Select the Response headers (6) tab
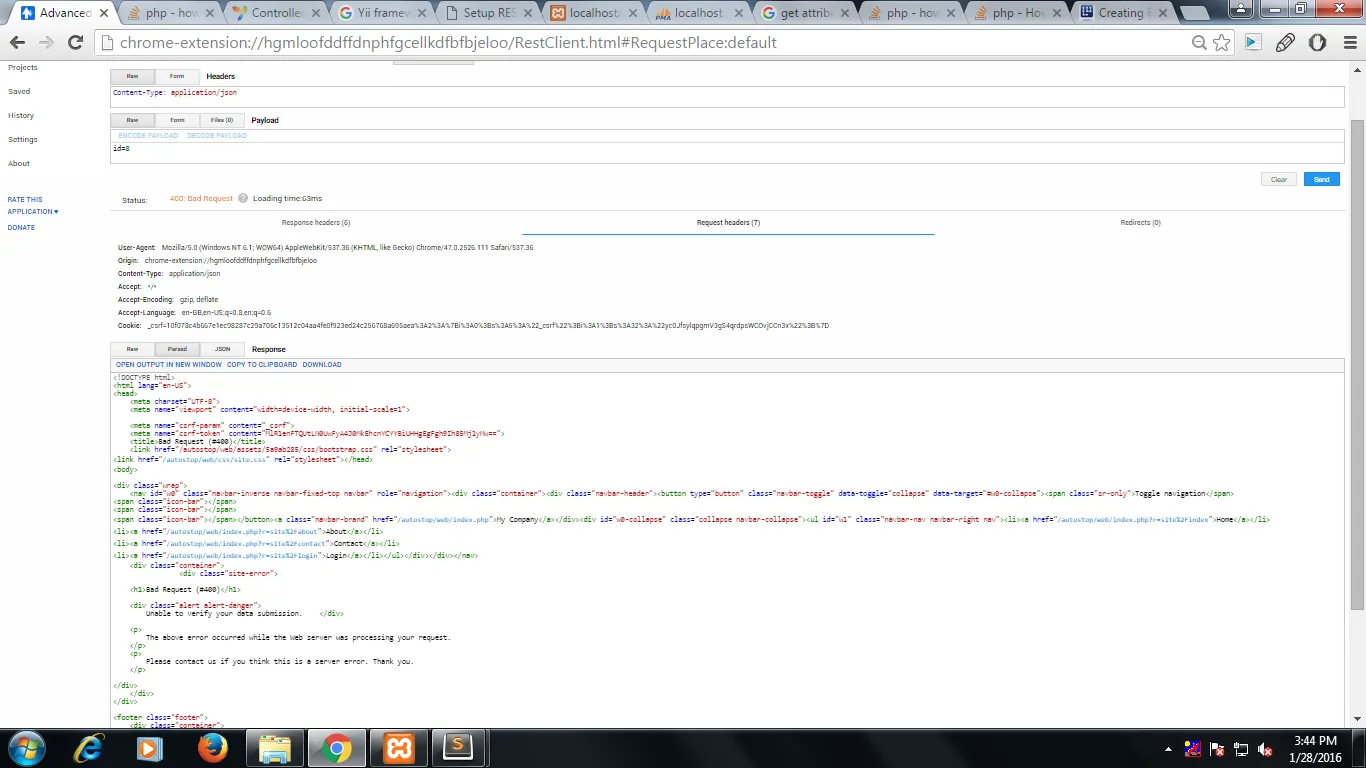Viewport: 1366px width, 768px height. 316,223
